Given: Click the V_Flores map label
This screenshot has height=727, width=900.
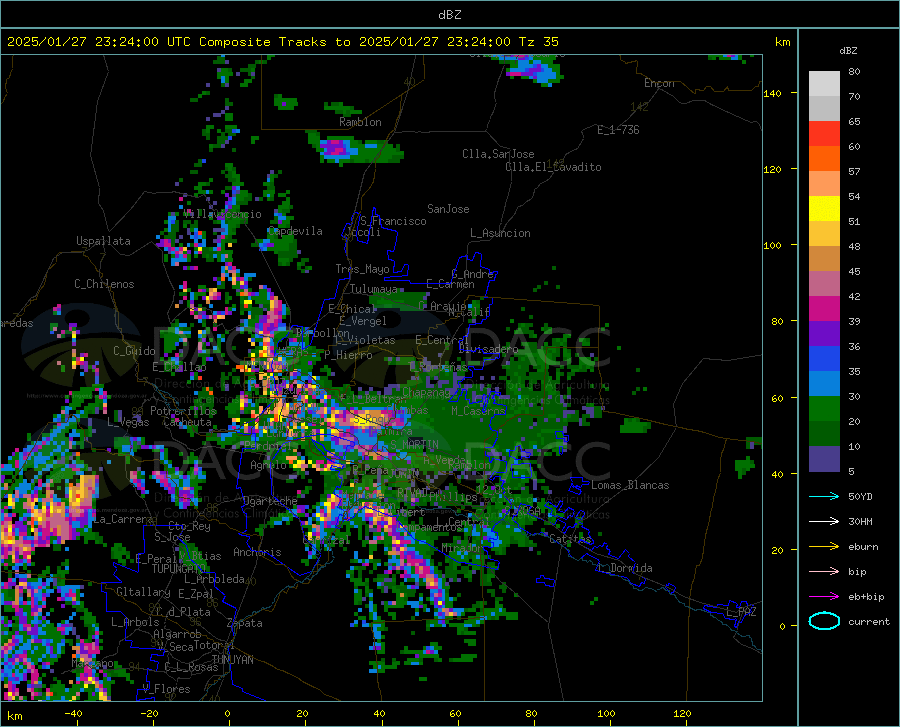Looking at the screenshot, I should point(166,689).
